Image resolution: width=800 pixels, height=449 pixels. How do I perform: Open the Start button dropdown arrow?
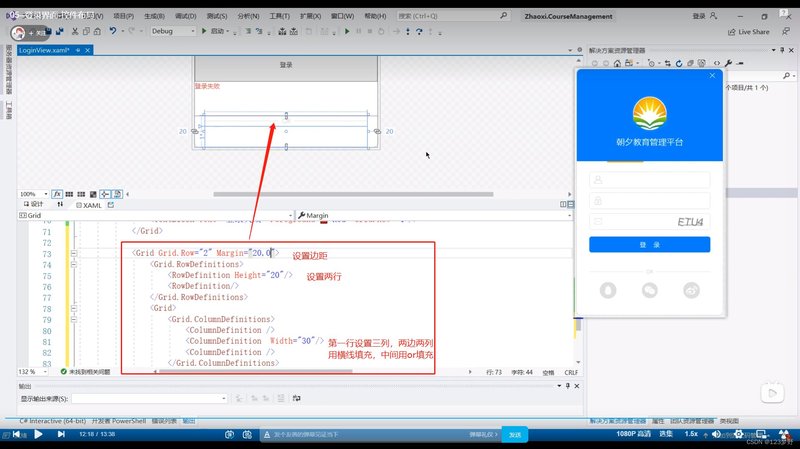[228, 32]
